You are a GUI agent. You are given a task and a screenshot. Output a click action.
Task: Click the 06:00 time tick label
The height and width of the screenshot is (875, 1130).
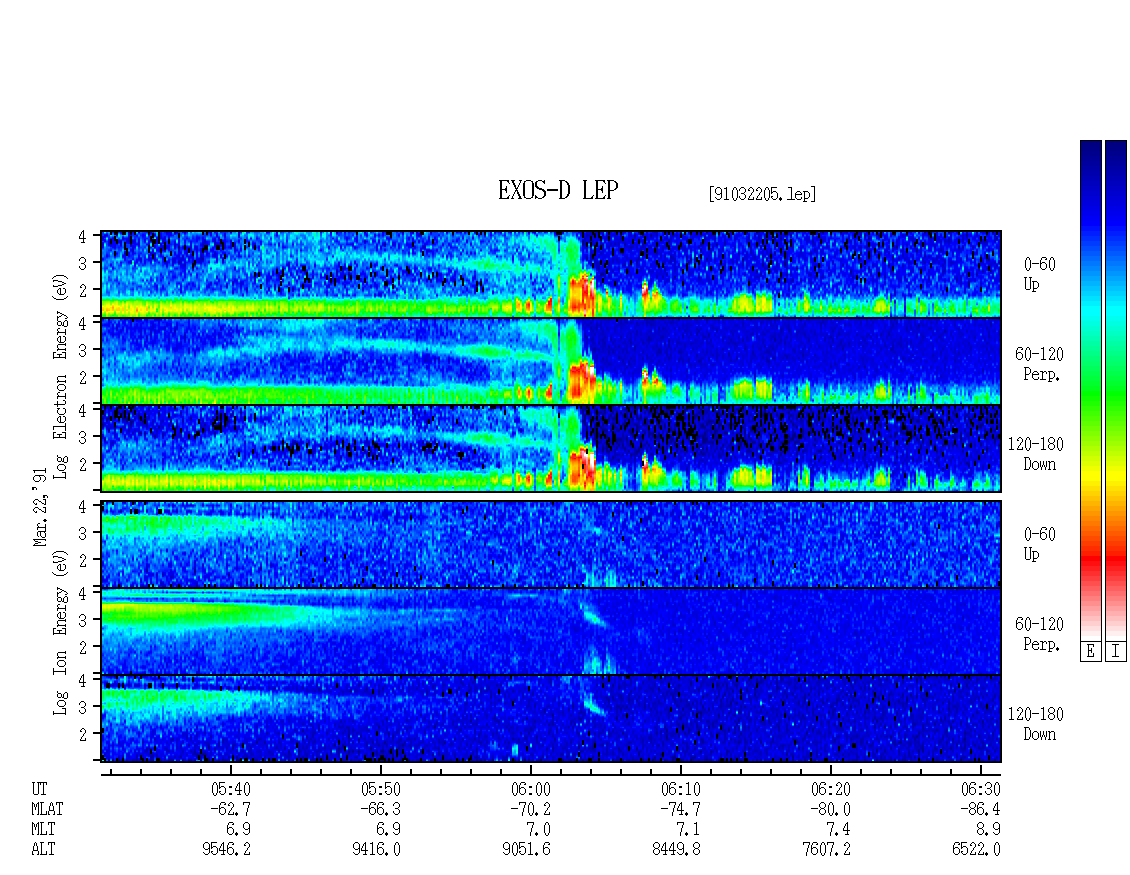click(530, 789)
